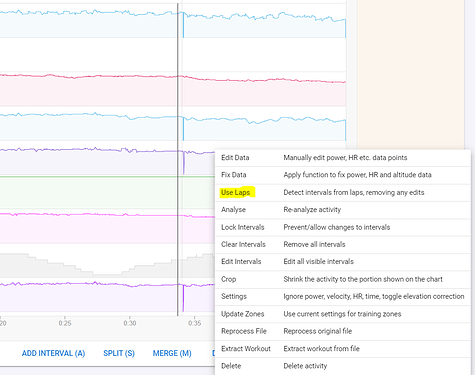The height and width of the screenshot is (375, 475).
Task: Click the 0:30 time axis marker
Action: [130, 323]
